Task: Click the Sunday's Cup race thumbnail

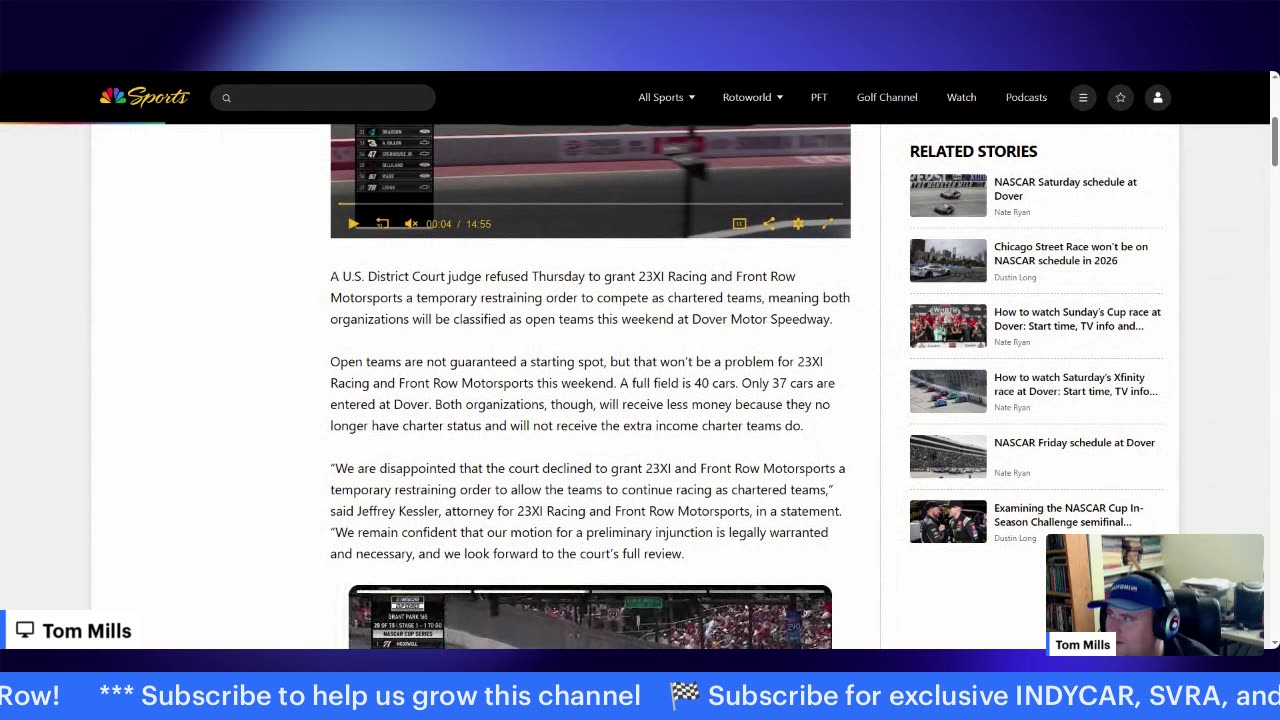Action: [948, 326]
